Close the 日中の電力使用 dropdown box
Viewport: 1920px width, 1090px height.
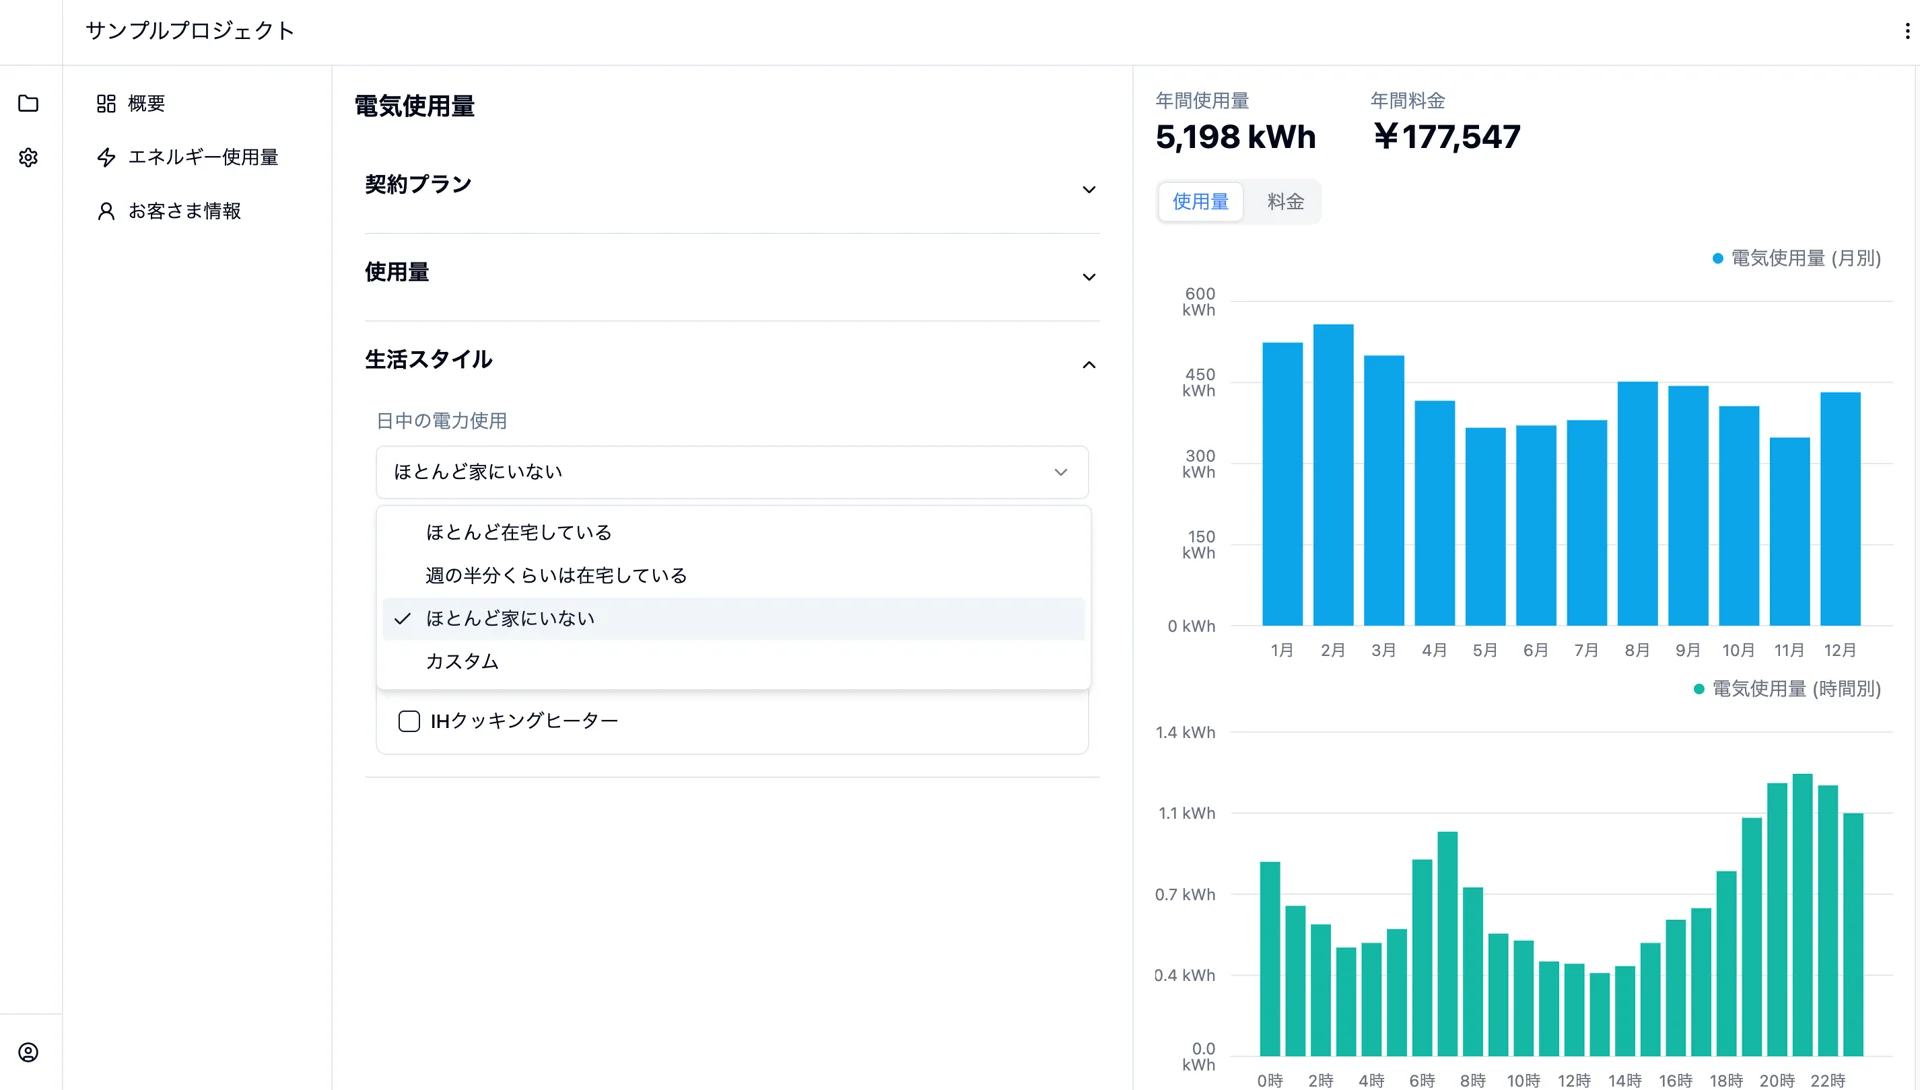point(732,472)
